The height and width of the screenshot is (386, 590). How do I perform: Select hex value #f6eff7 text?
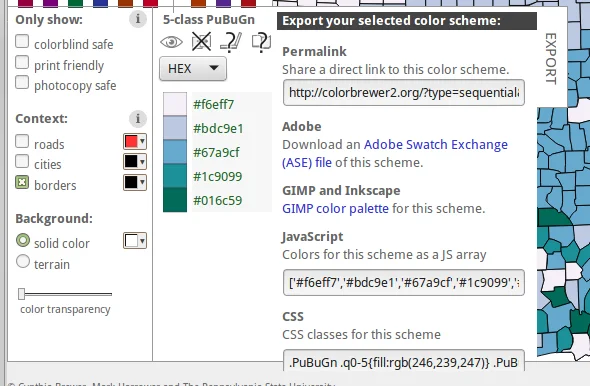point(213,104)
